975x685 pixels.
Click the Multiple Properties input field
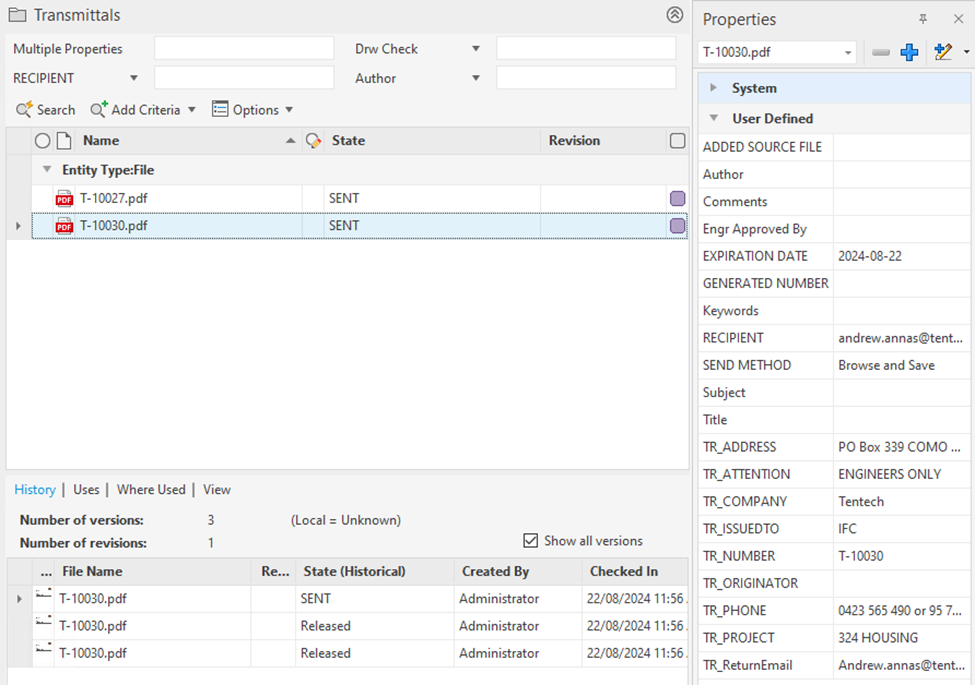click(243, 48)
